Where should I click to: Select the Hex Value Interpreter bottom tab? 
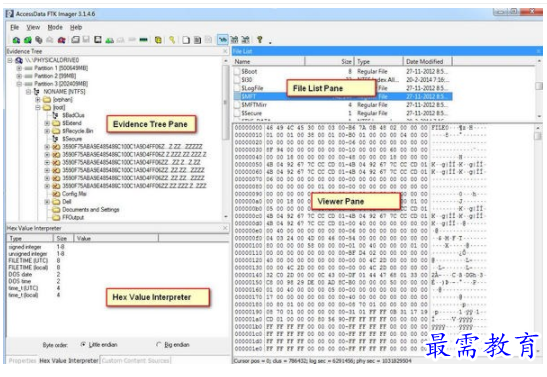pyautogui.click(x=69, y=360)
